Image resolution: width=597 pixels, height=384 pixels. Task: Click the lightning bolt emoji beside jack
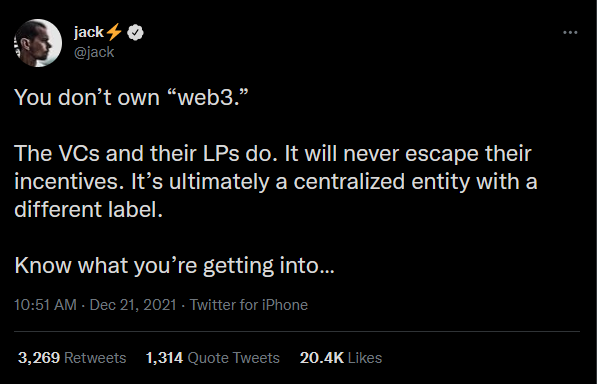[113, 32]
